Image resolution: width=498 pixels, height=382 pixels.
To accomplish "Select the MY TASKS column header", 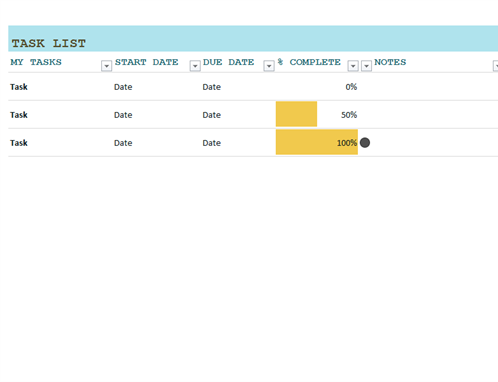I will [36, 62].
